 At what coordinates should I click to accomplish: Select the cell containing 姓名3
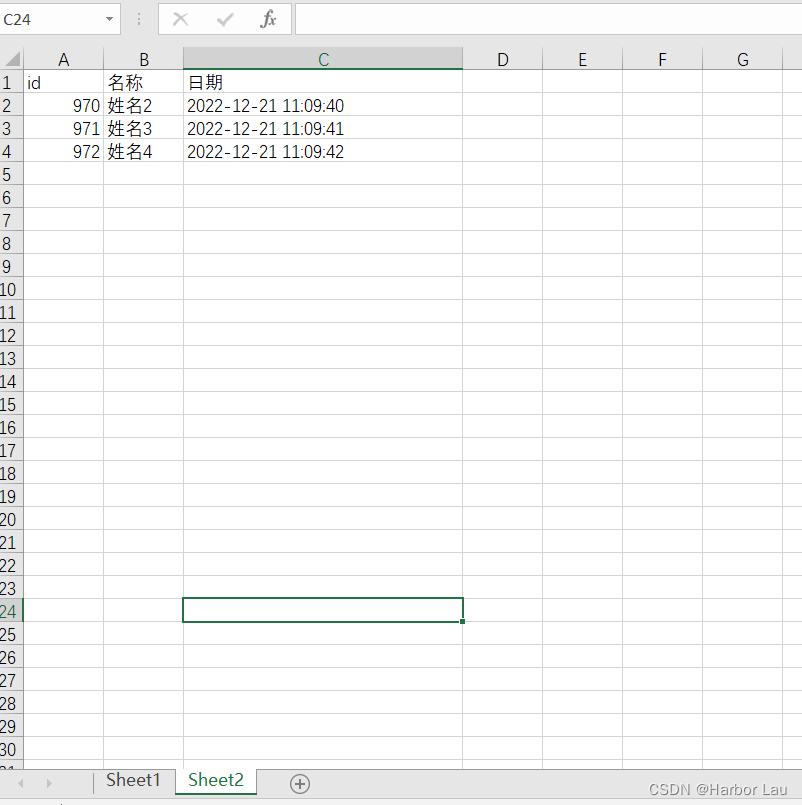pos(143,128)
